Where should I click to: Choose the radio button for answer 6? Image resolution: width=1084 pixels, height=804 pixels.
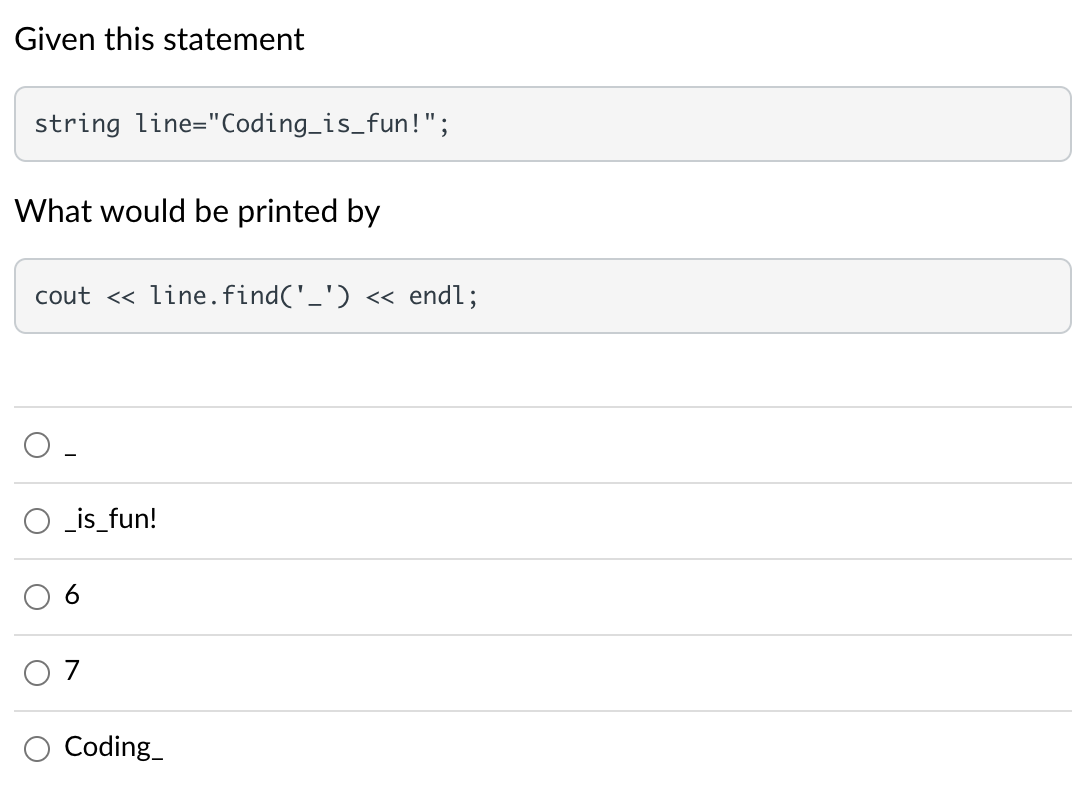[x=37, y=597]
